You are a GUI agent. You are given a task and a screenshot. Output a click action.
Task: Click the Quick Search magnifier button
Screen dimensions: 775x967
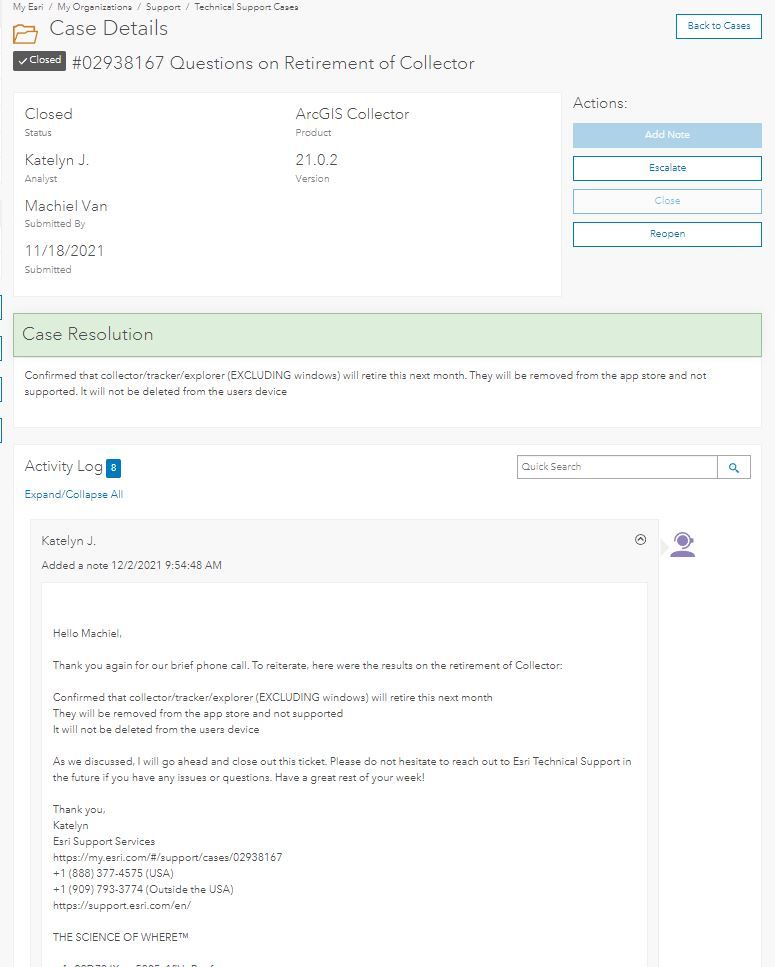tap(734, 467)
